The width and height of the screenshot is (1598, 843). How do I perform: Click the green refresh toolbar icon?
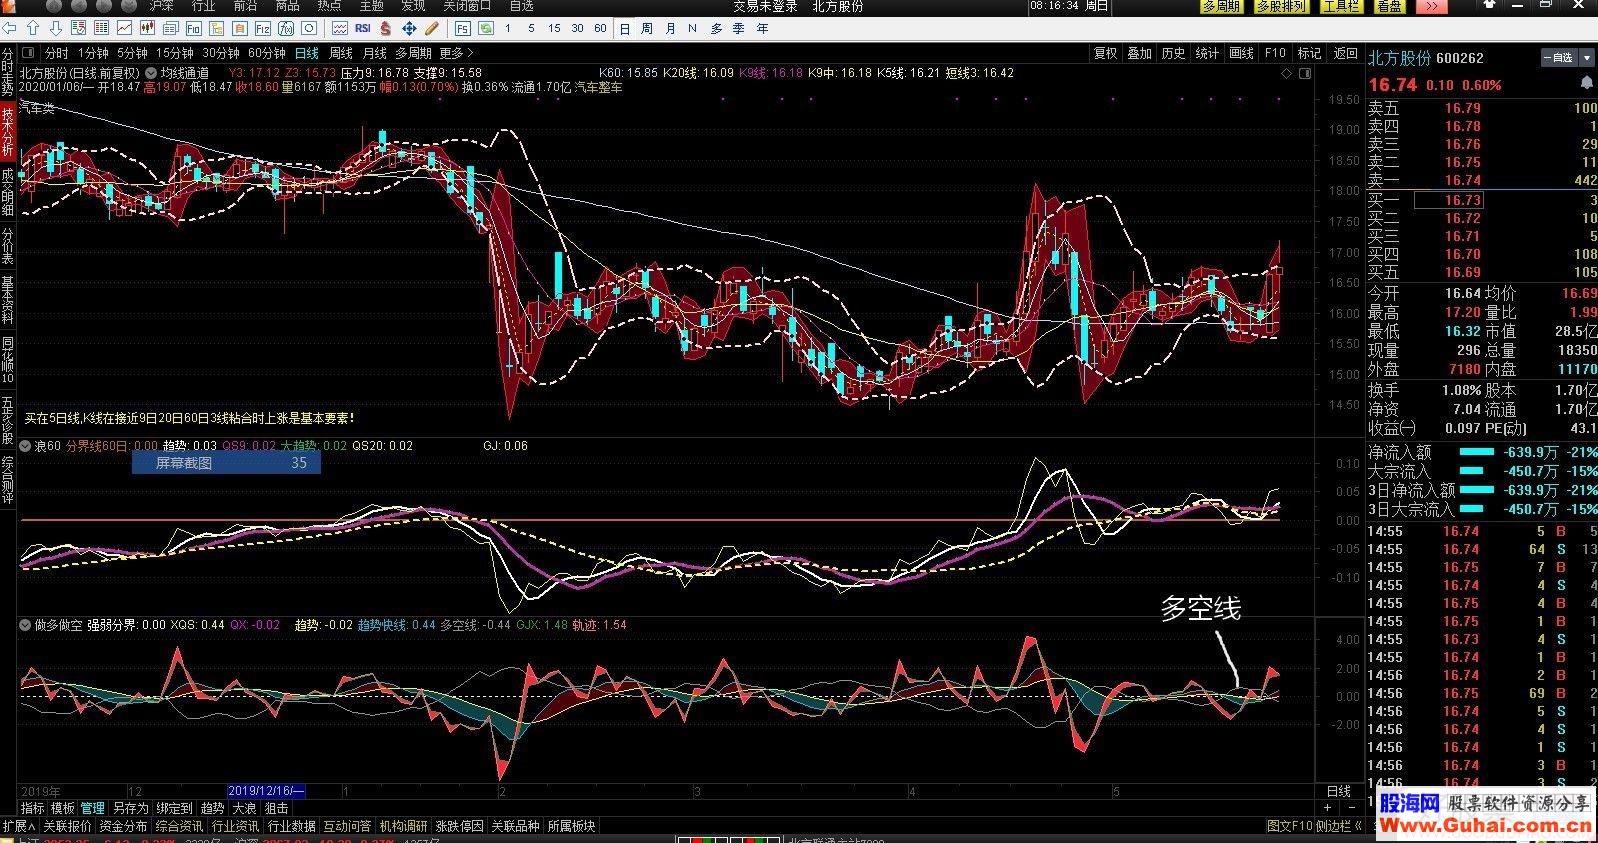(x=485, y=28)
